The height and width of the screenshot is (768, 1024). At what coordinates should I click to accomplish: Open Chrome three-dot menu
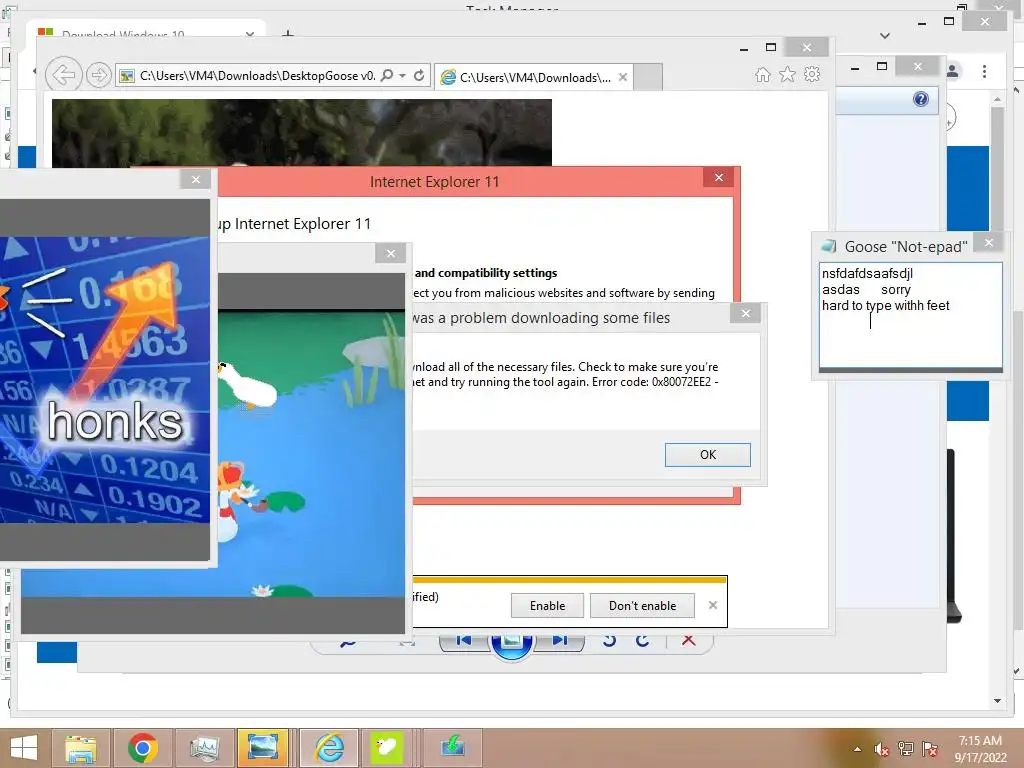click(984, 71)
